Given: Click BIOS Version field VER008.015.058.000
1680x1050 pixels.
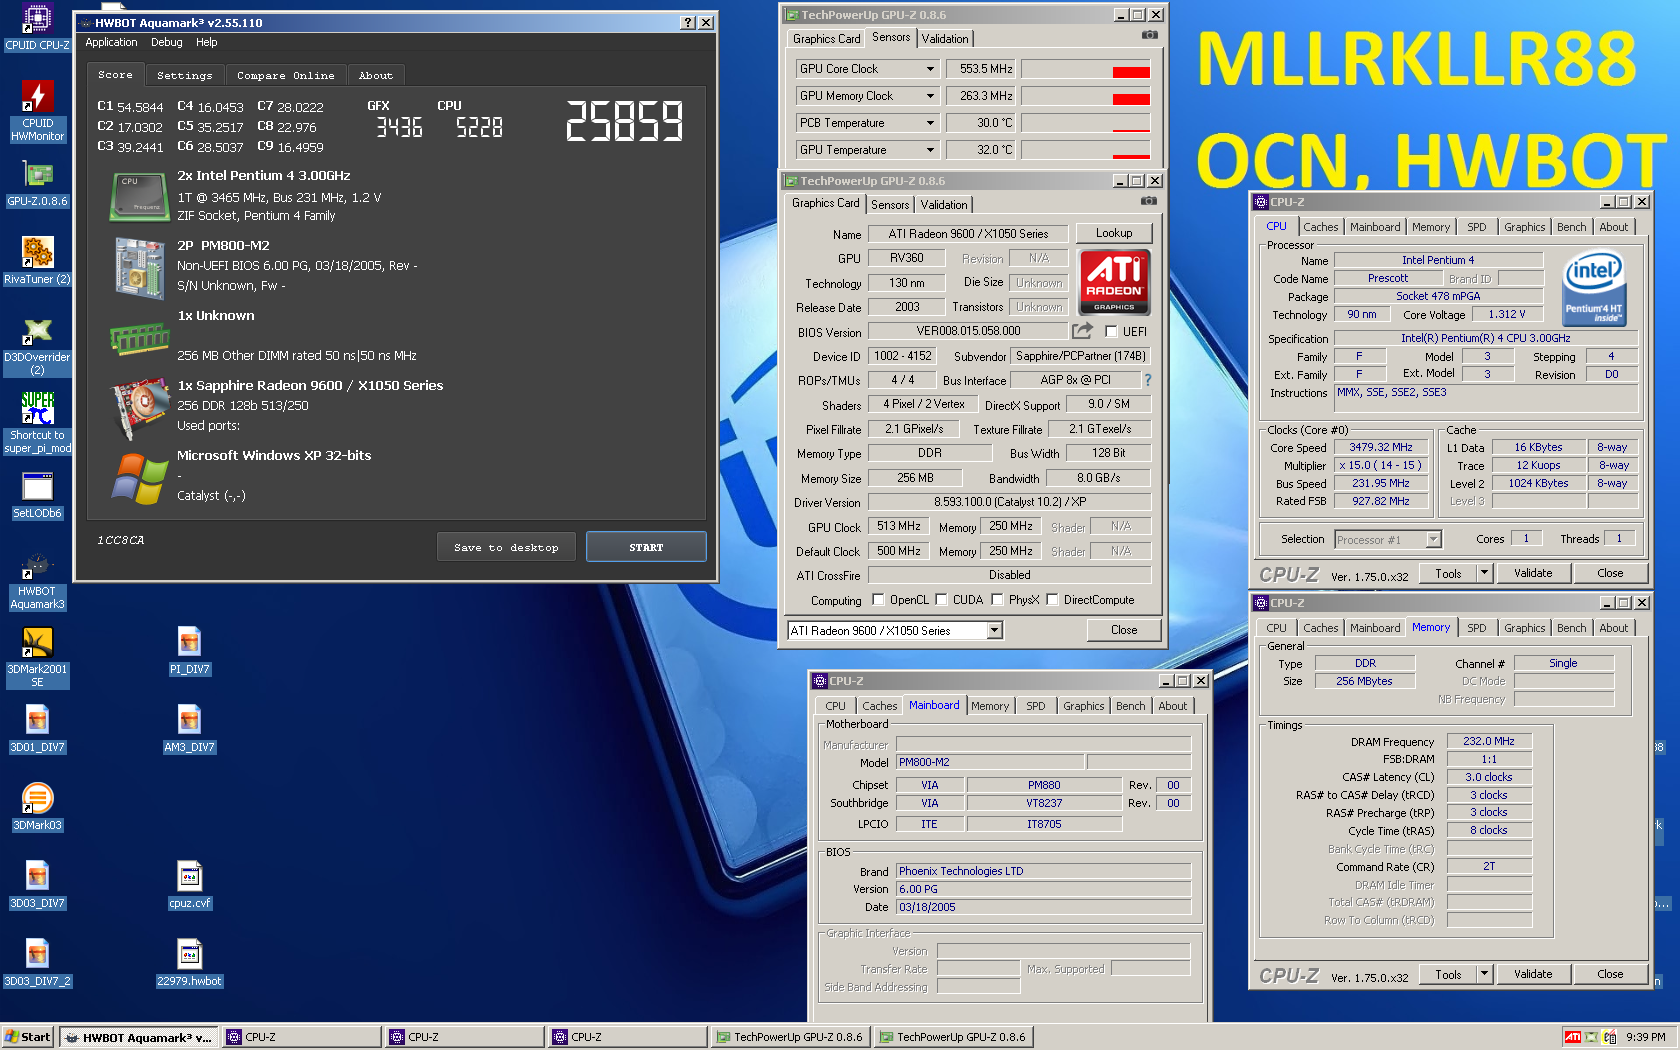Looking at the screenshot, I should coord(968,331).
